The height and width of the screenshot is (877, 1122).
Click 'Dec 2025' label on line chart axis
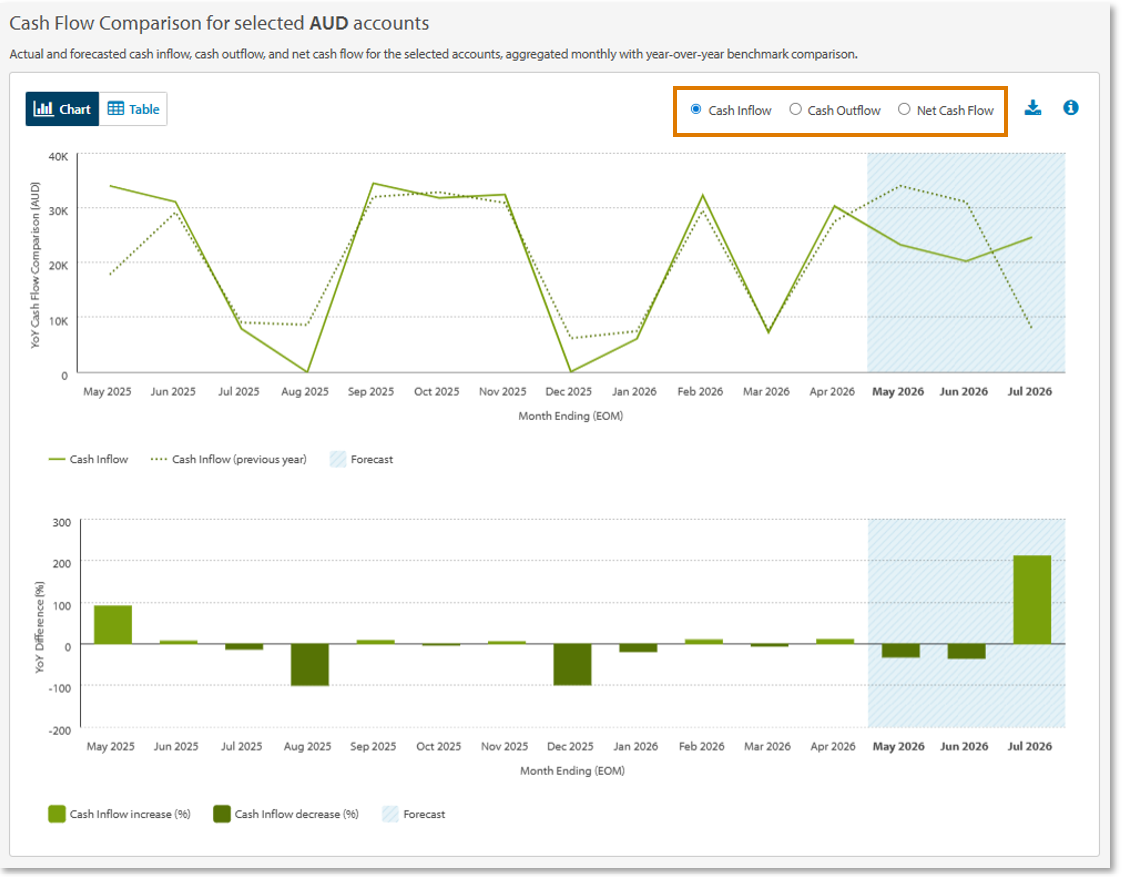pos(568,391)
